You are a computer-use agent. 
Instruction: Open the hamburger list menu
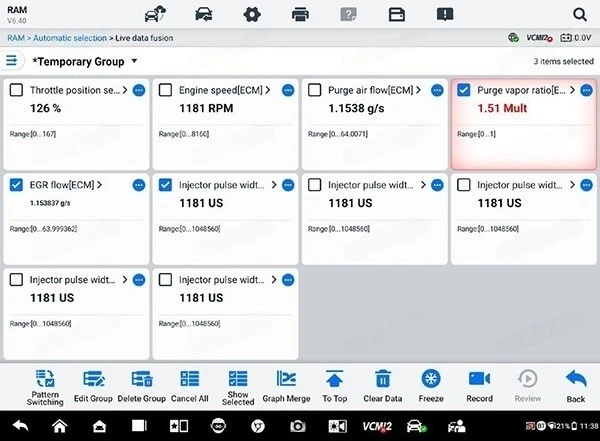[12, 61]
